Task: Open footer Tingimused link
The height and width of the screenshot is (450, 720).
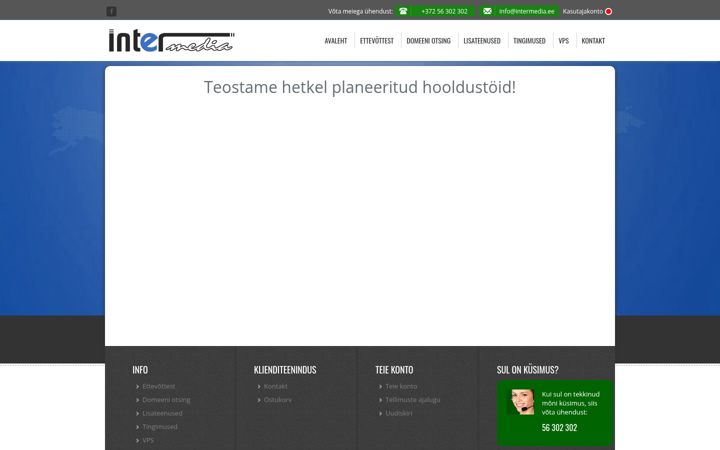Action: coord(159,427)
